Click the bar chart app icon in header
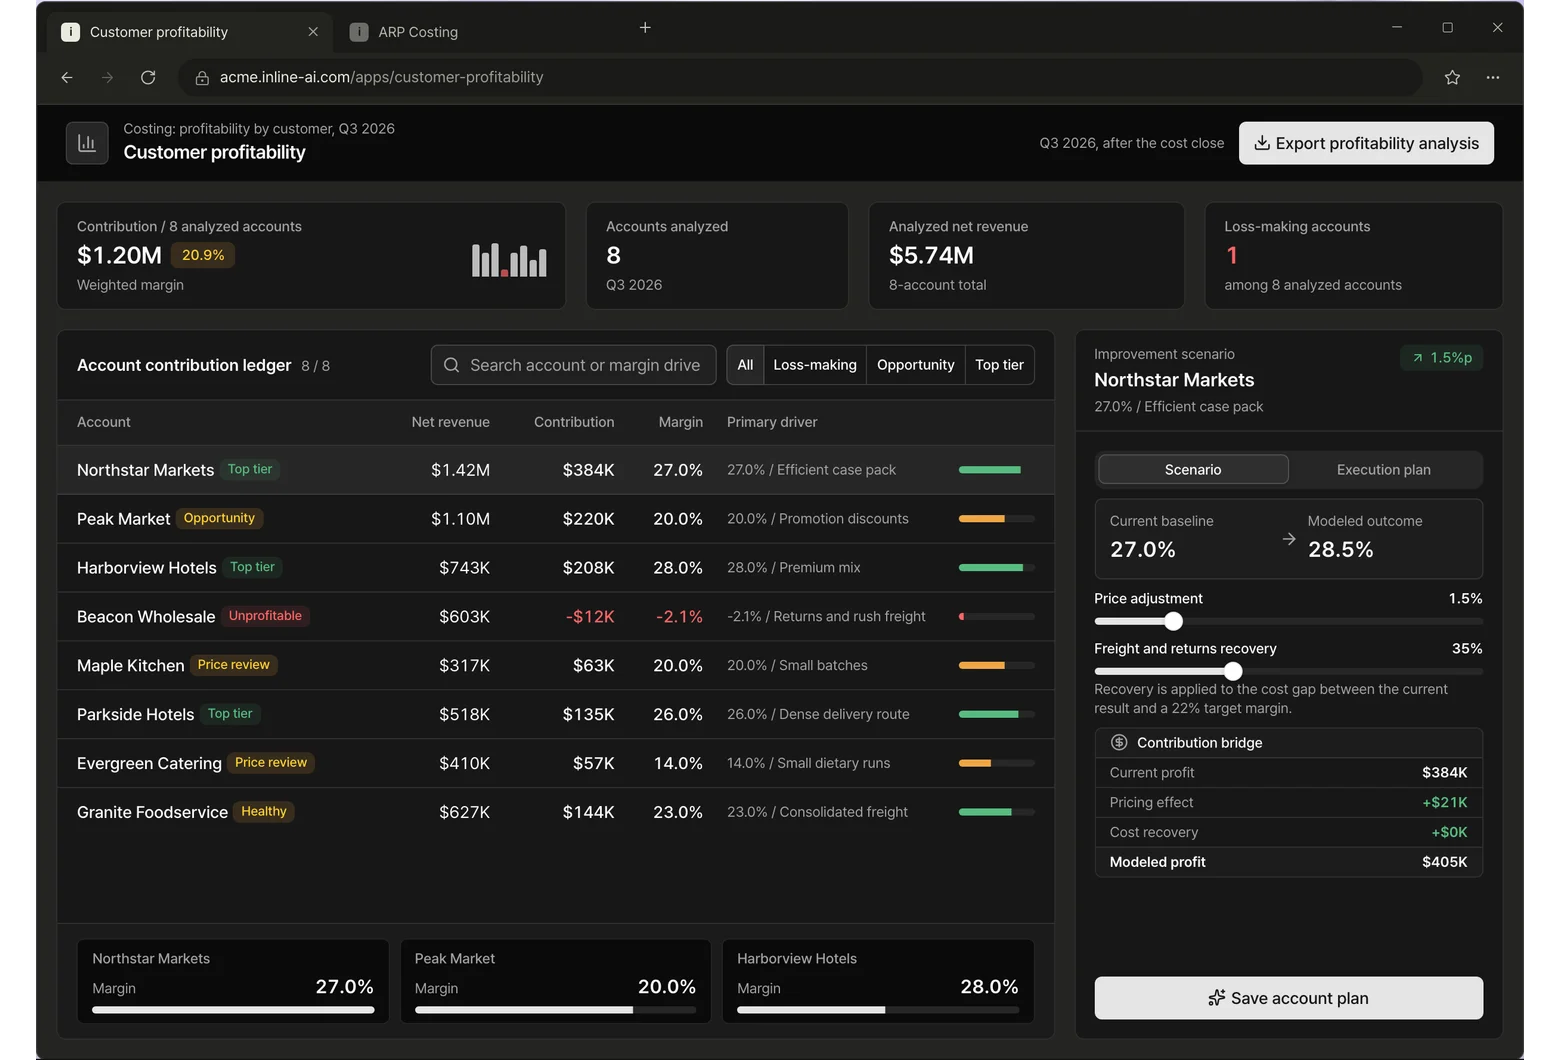 coord(87,143)
